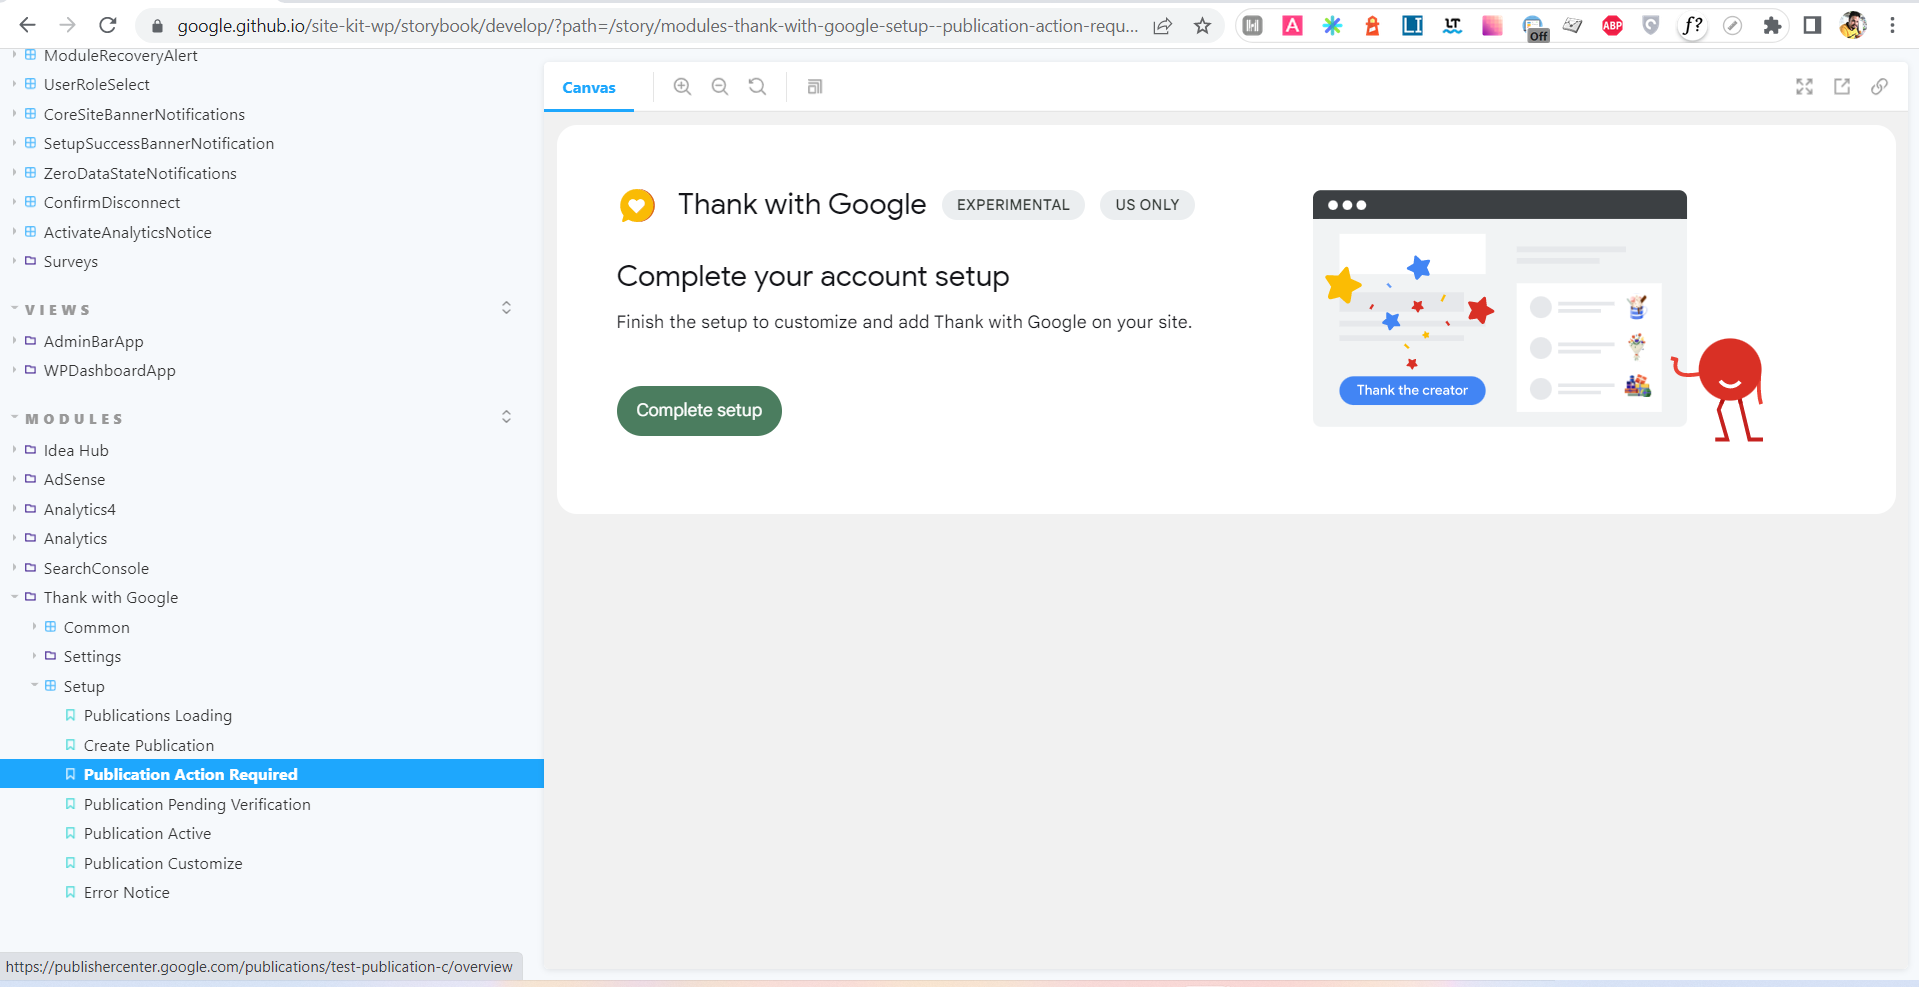Open the Publication Active story
Viewport: 1919px width, 987px height.
(x=147, y=834)
